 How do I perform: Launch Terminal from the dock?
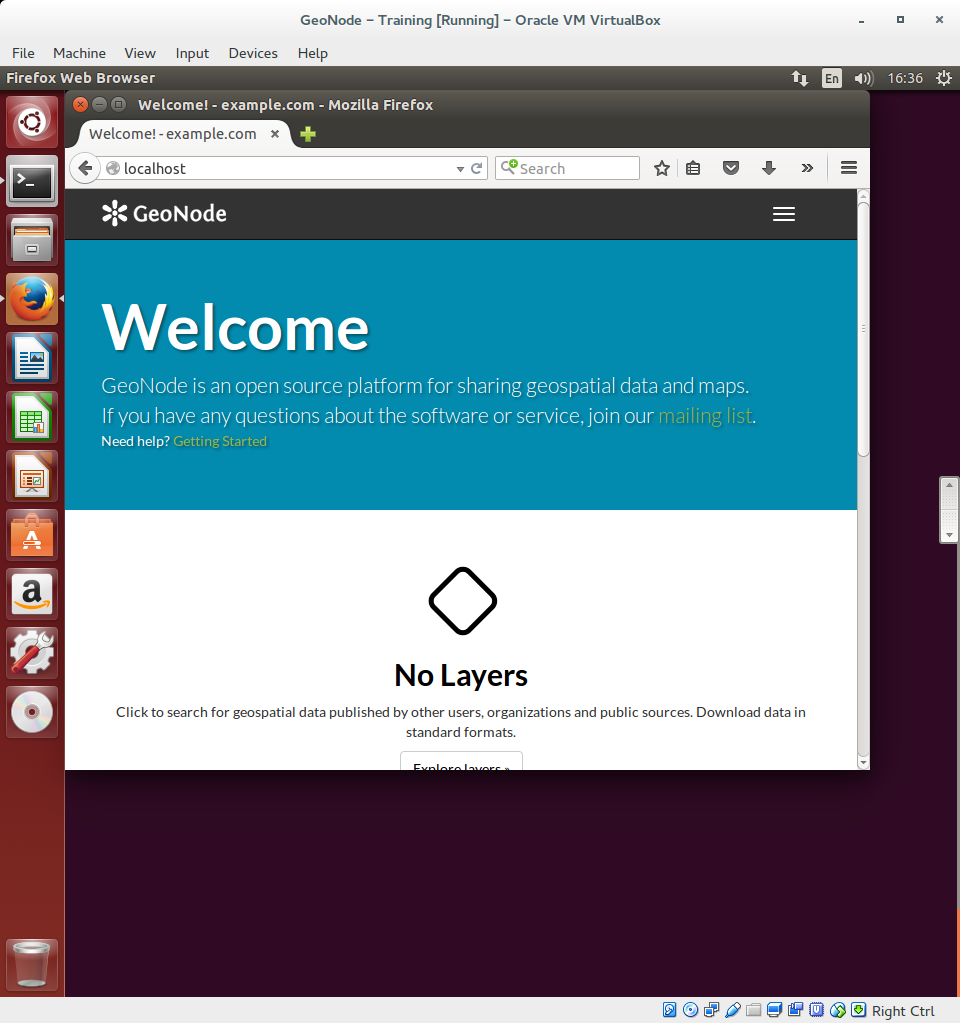(x=32, y=181)
